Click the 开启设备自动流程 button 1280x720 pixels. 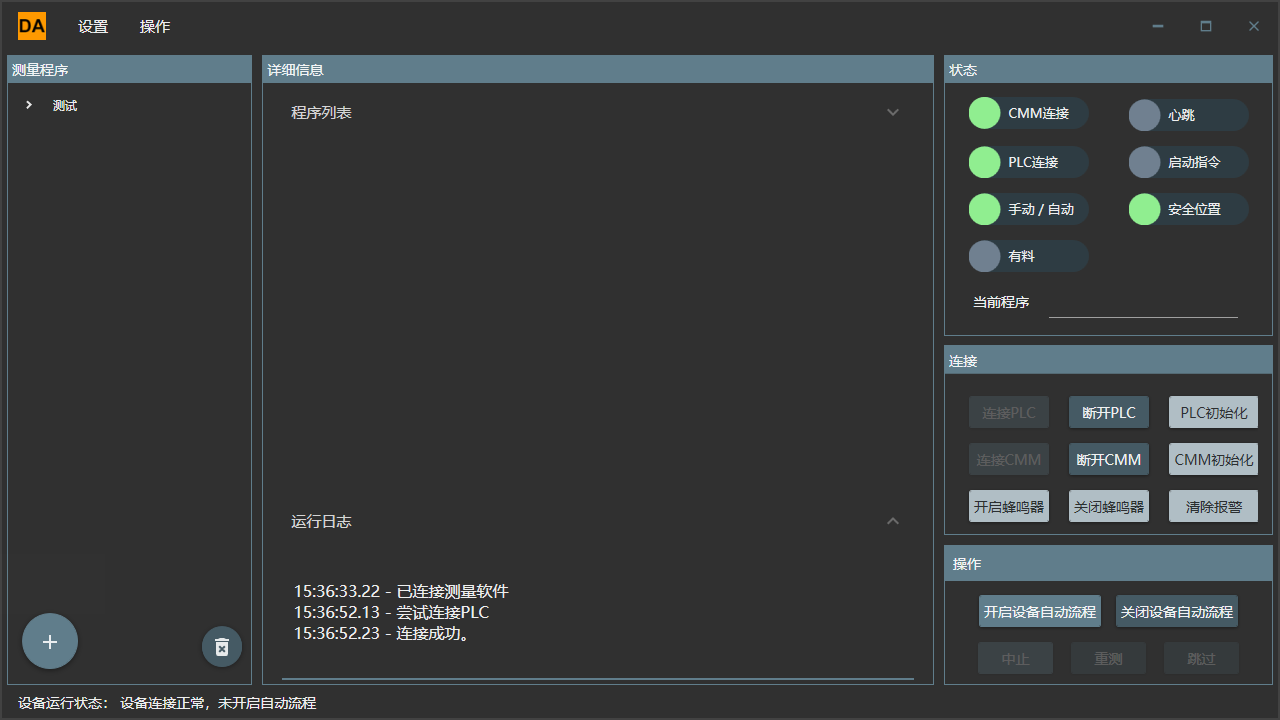pos(1040,610)
